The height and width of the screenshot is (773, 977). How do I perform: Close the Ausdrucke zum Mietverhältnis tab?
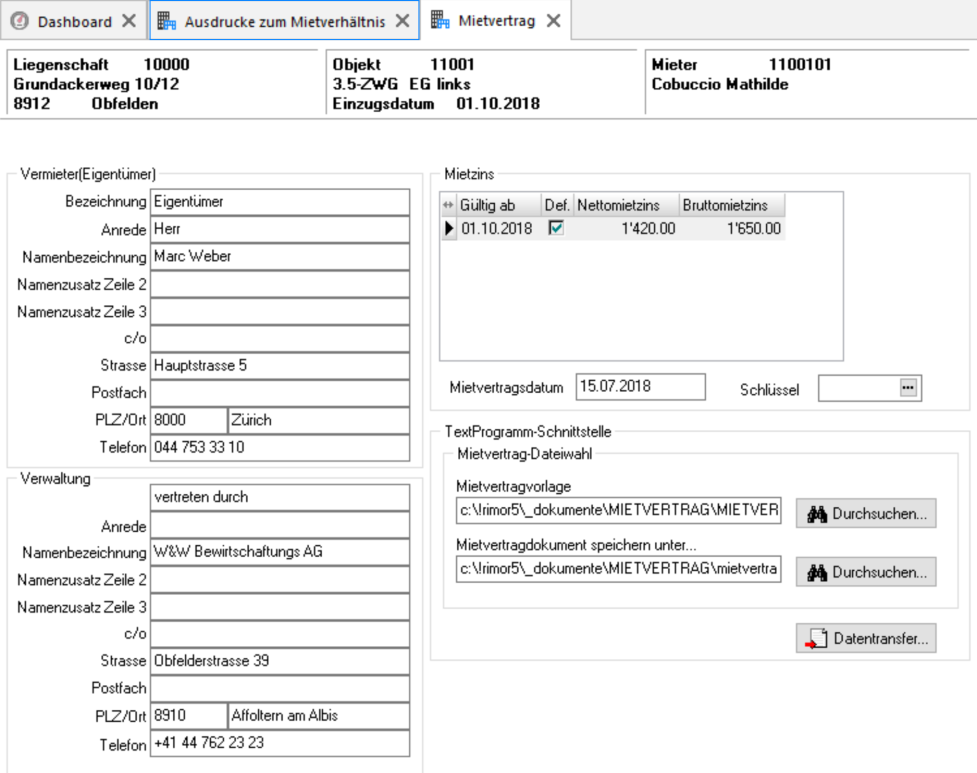pos(403,21)
